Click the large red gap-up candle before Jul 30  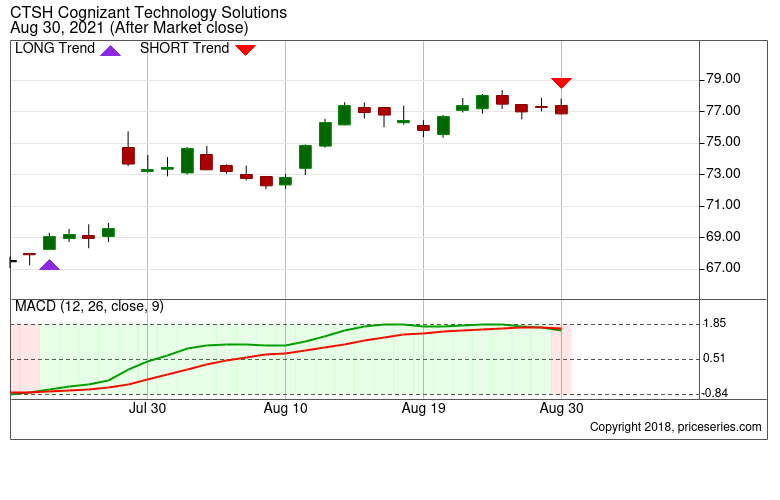tap(128, 155)
